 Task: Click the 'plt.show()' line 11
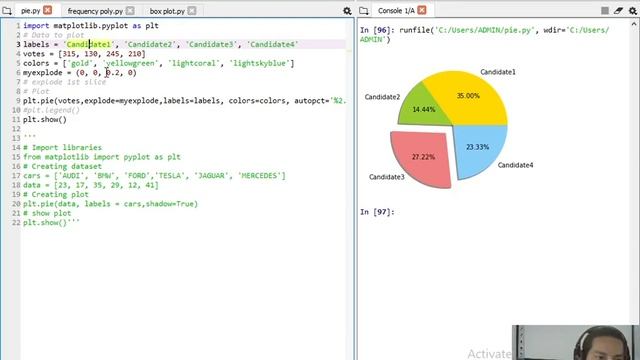44,120
